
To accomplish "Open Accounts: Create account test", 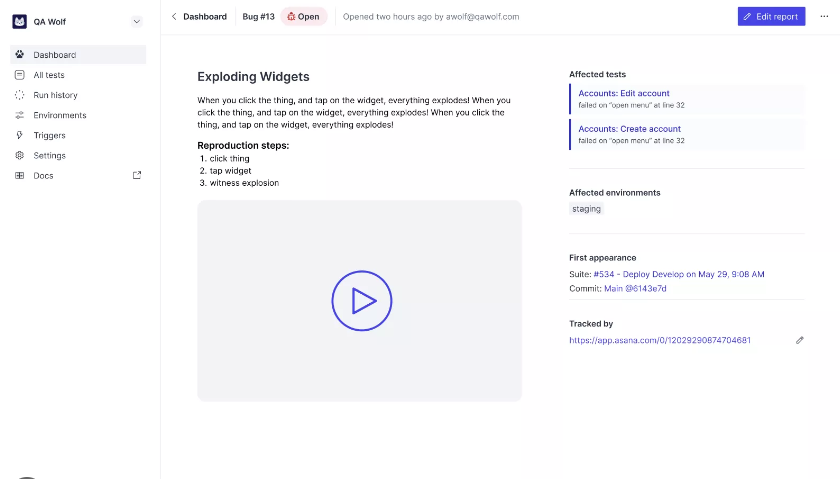I will pos(629,129).
